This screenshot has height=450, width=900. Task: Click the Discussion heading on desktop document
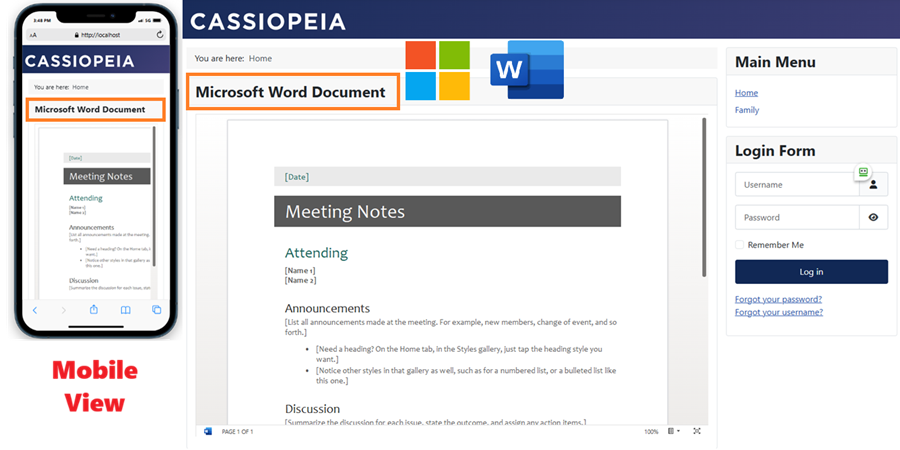312,409
